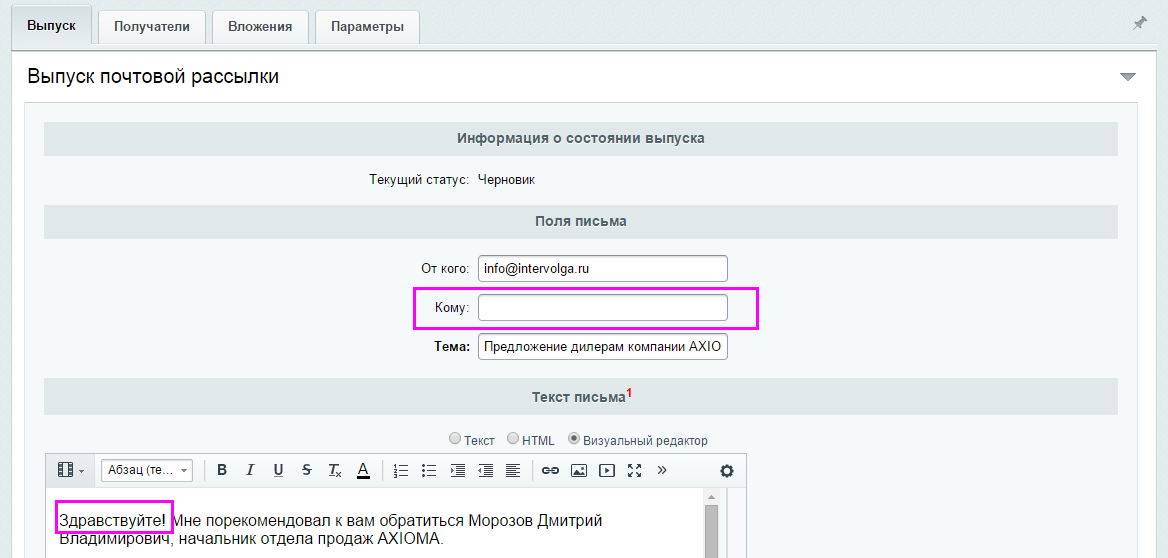Open the text color picker
Image resolution: width=1168 pixels, height=558 pixels.
click(x=363, y=470)
